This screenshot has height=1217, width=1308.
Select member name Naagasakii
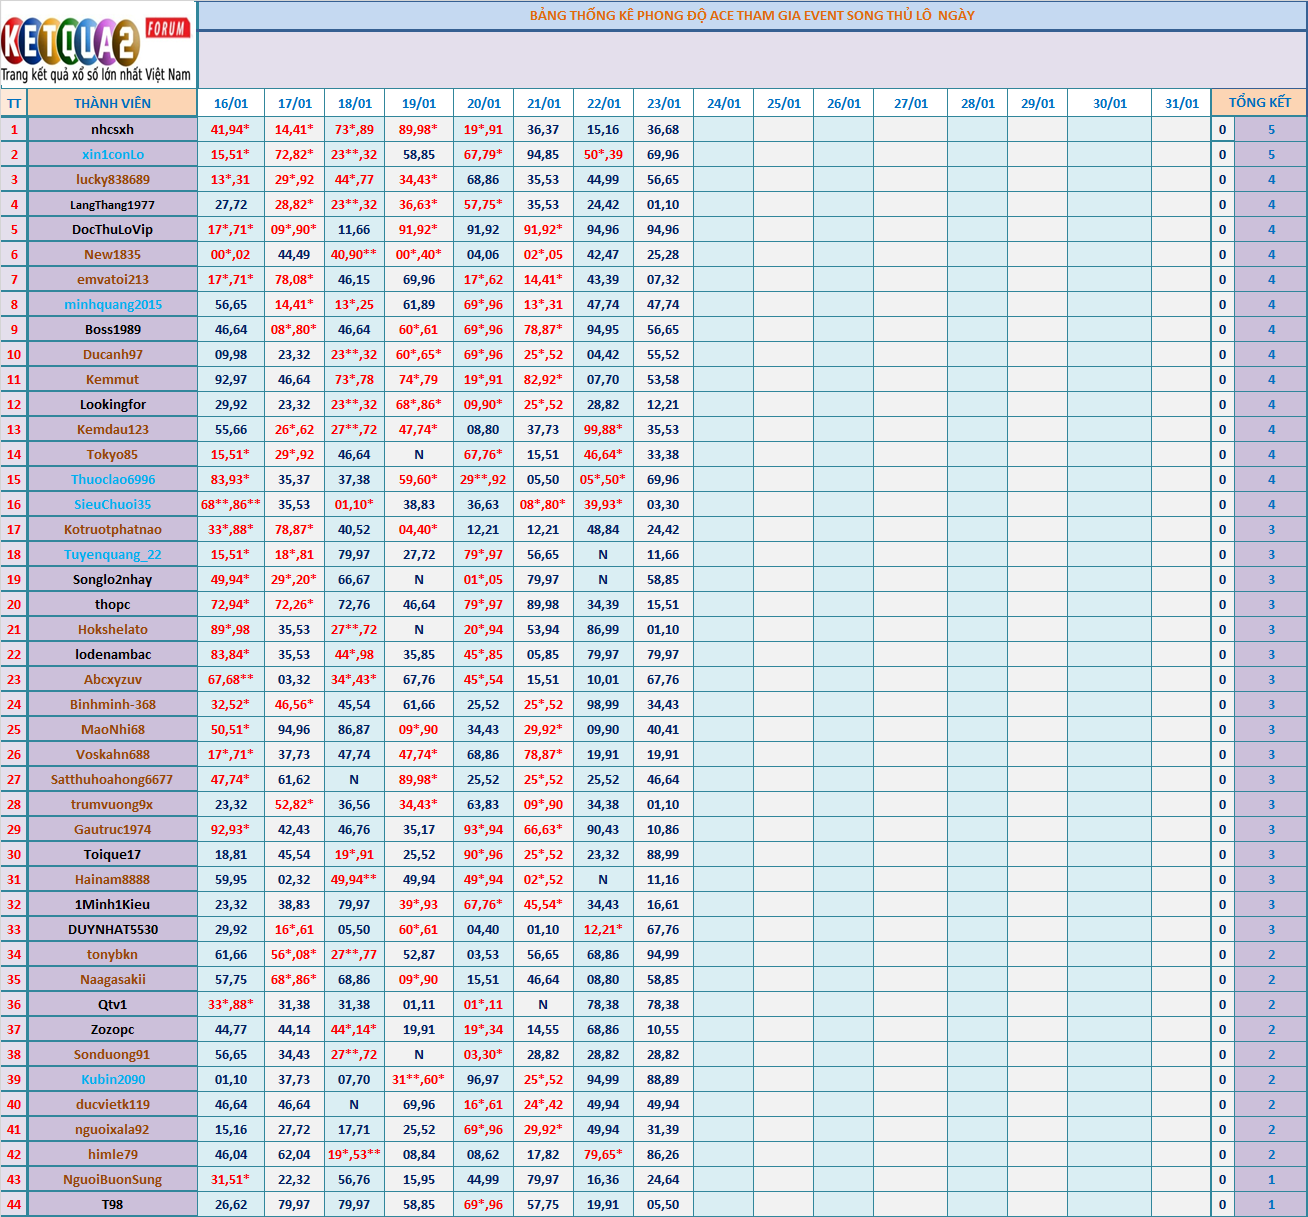[x=112, y=979]
